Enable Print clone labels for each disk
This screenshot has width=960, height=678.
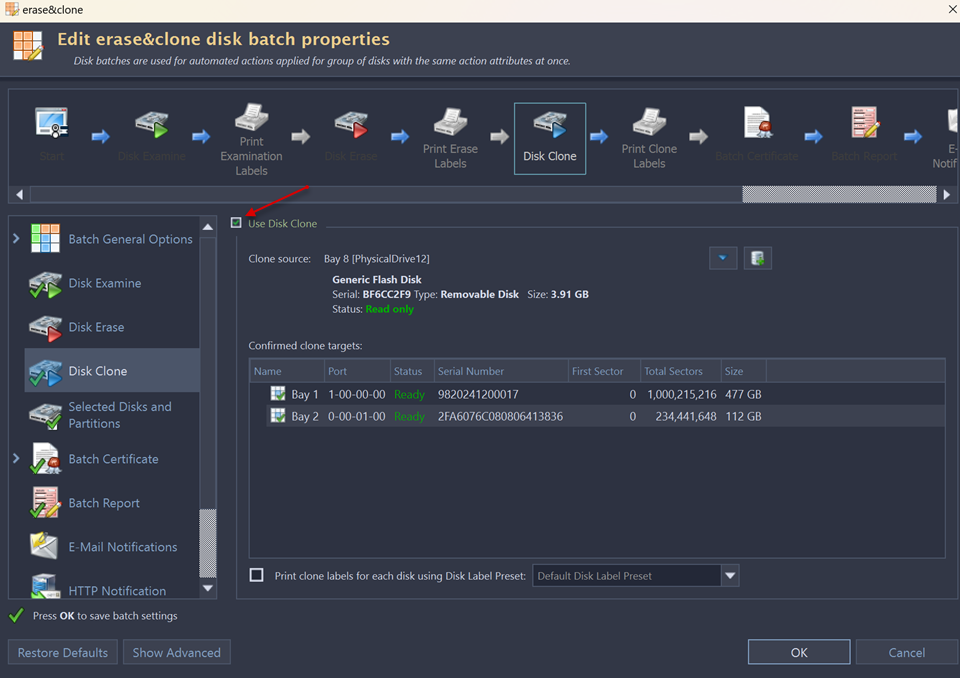click(x=257, y=575)
